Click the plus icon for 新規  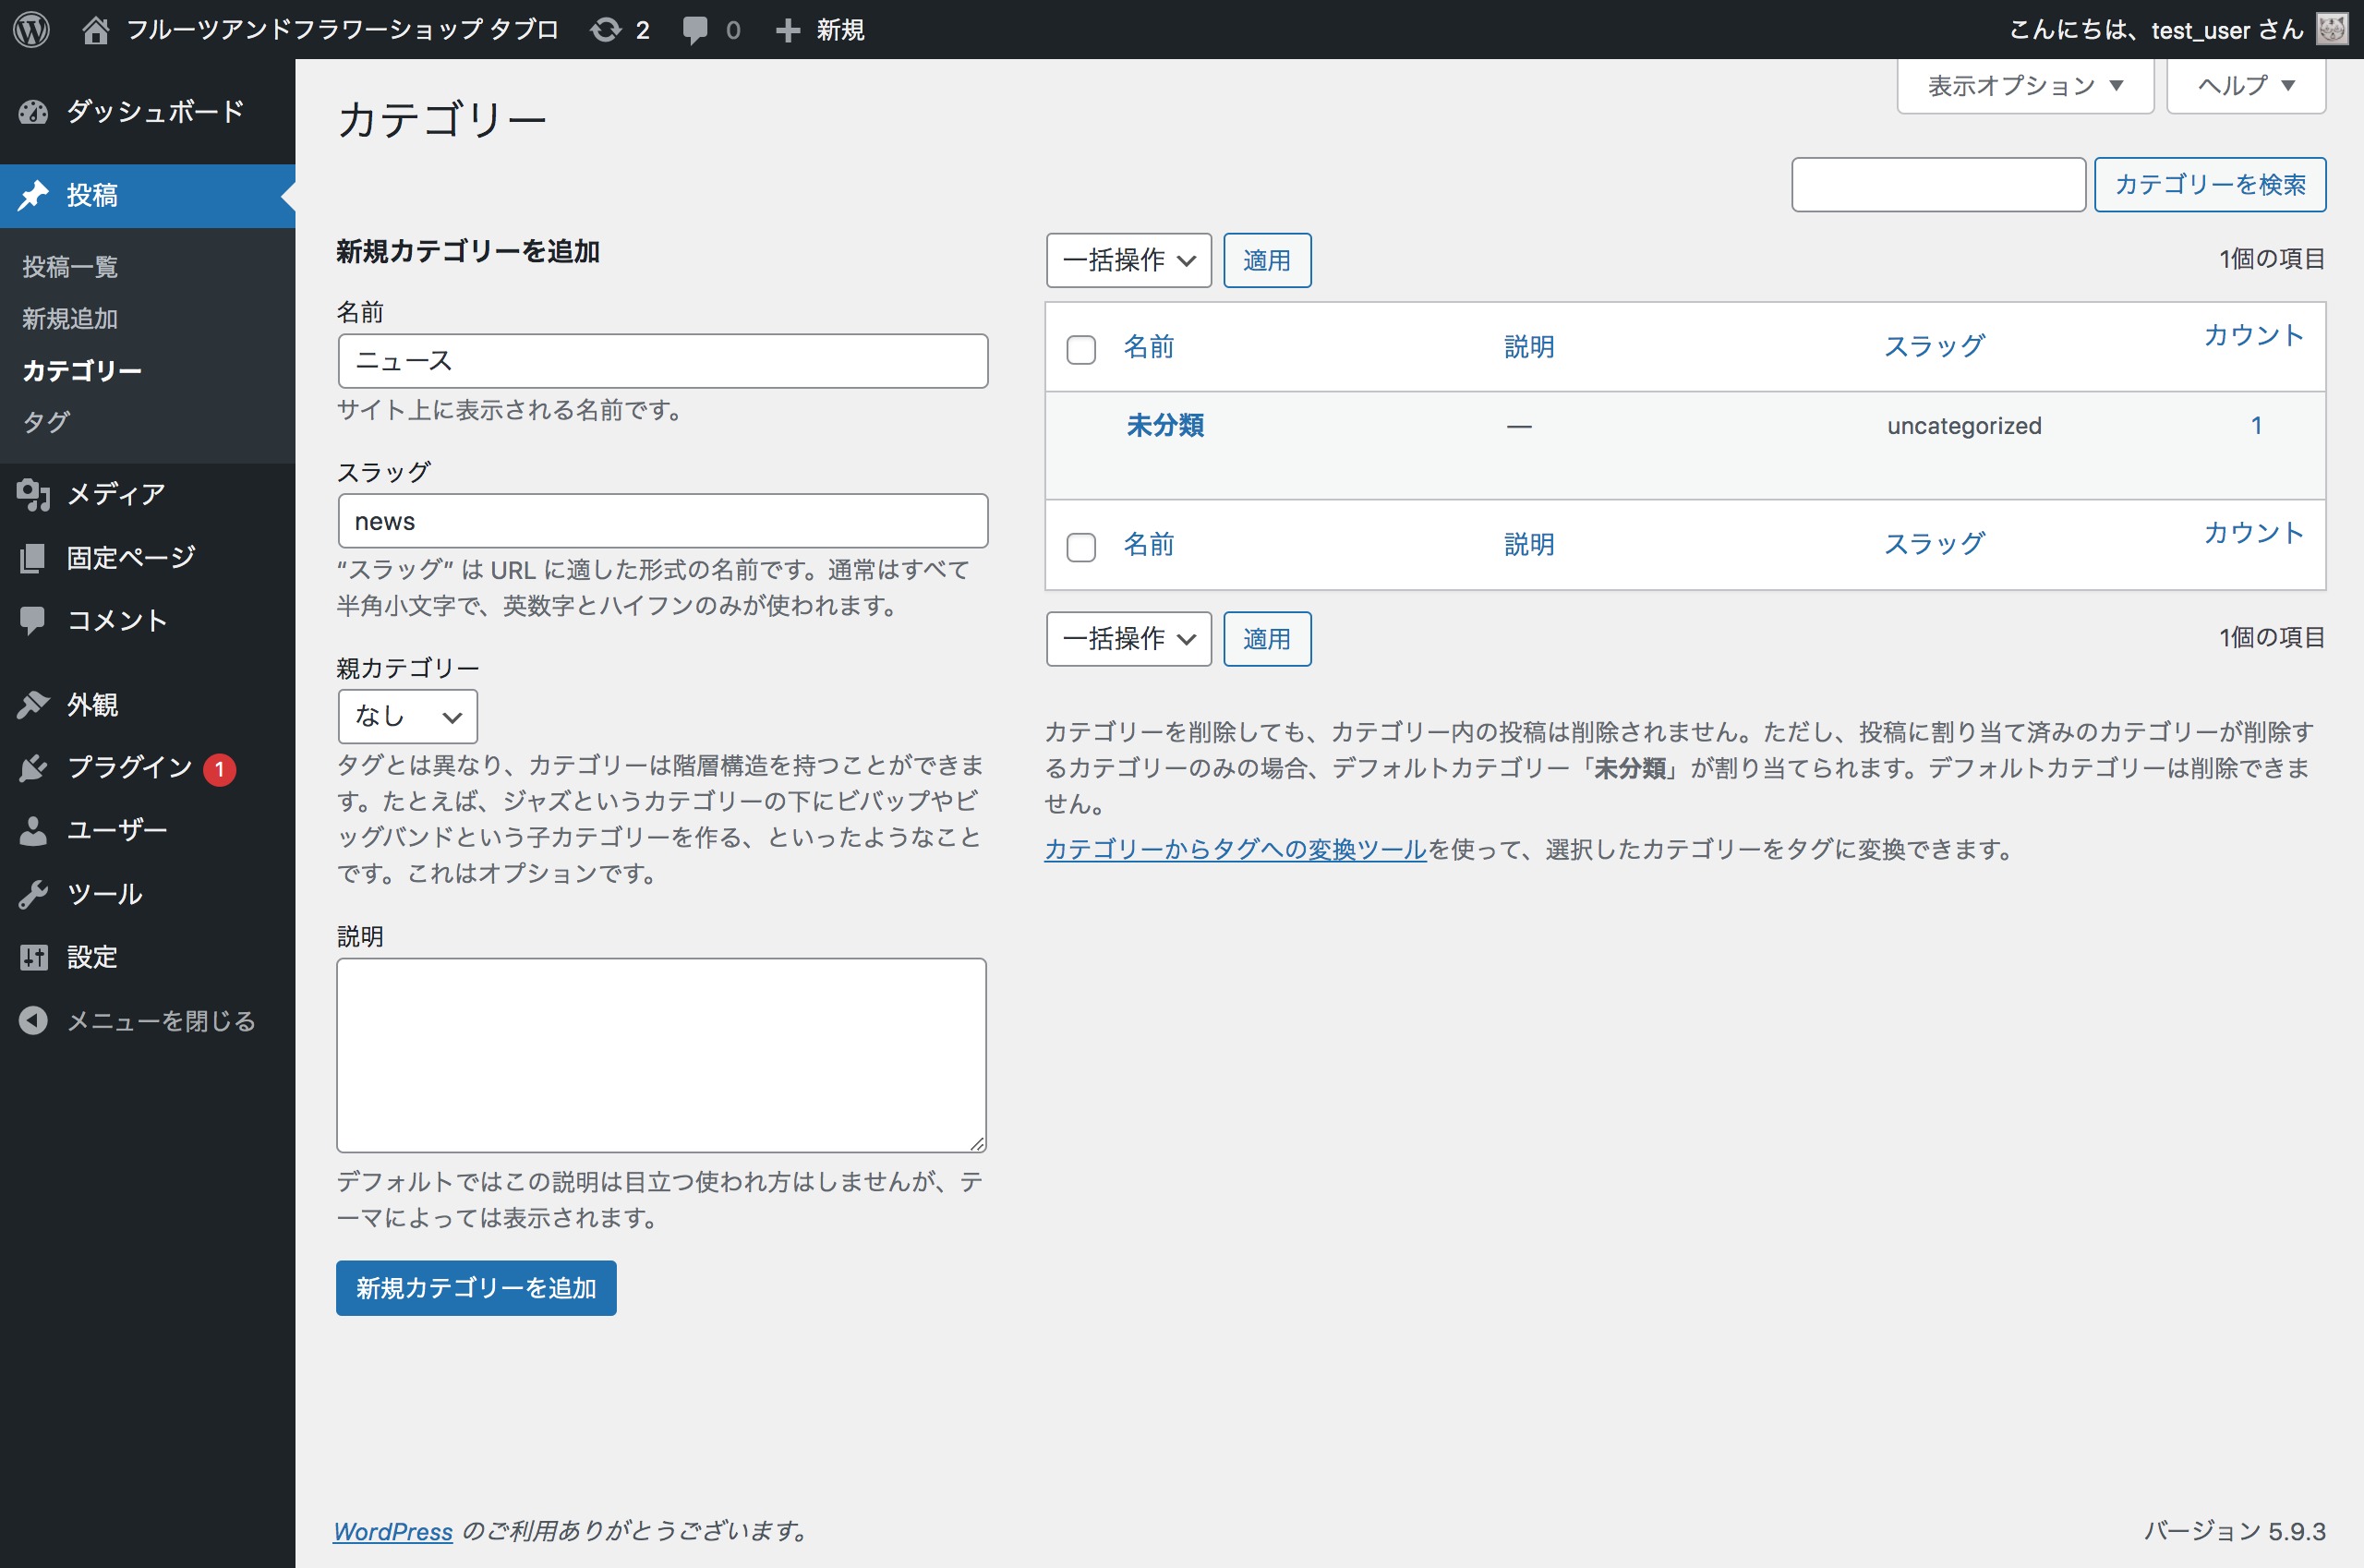tap(788, 30)
